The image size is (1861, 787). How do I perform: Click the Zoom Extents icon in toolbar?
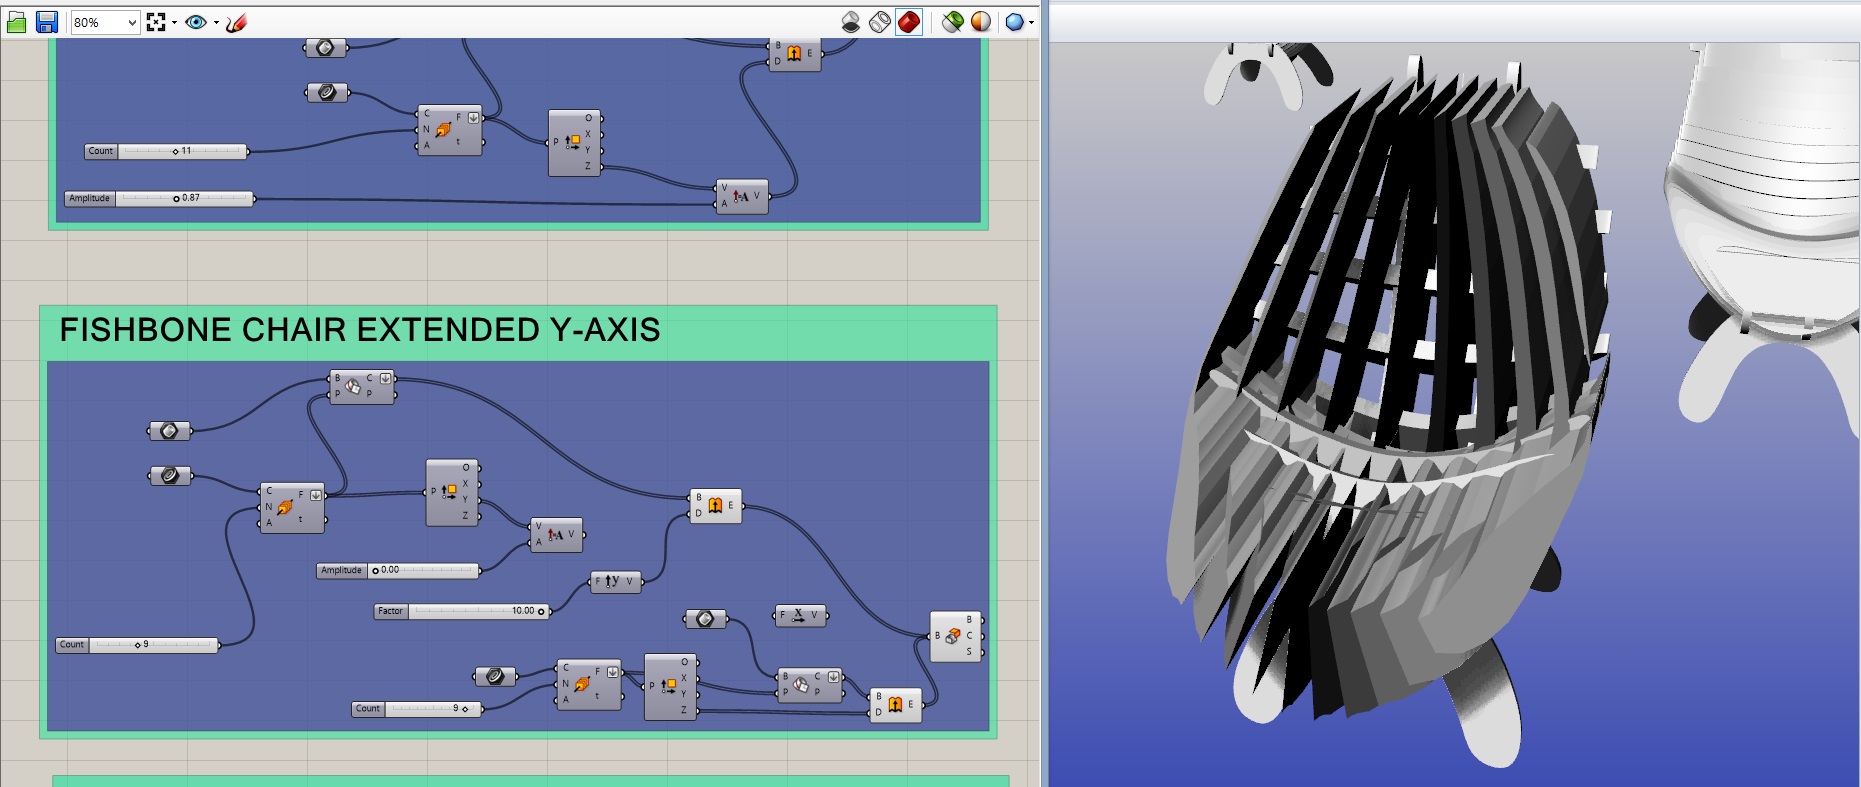155,22
